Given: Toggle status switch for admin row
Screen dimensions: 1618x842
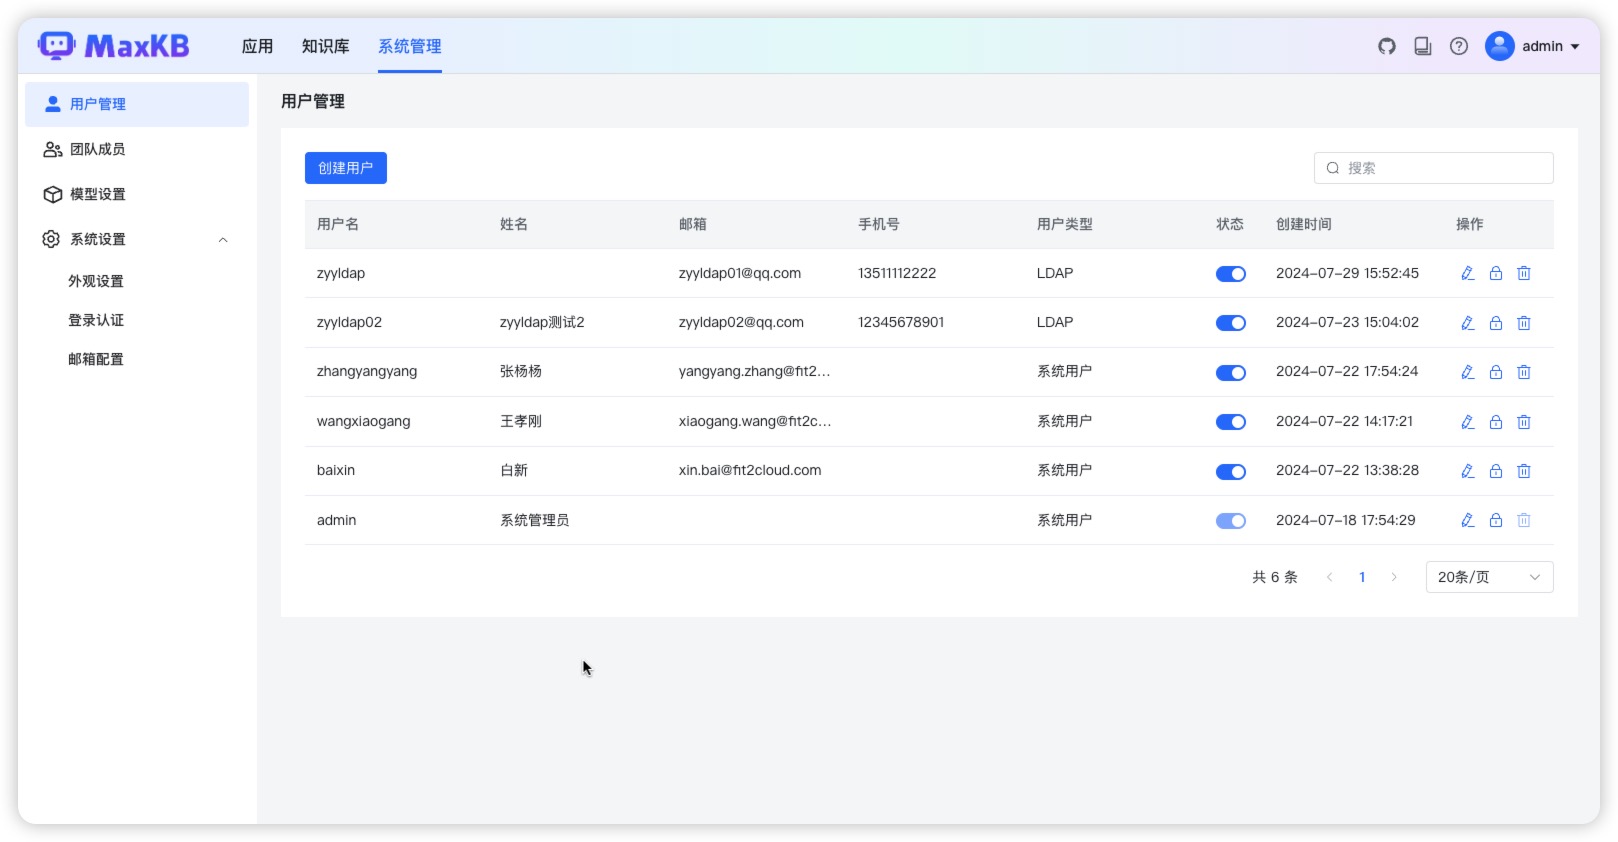Looking at the screenshot, I should tap(1231, 521).
